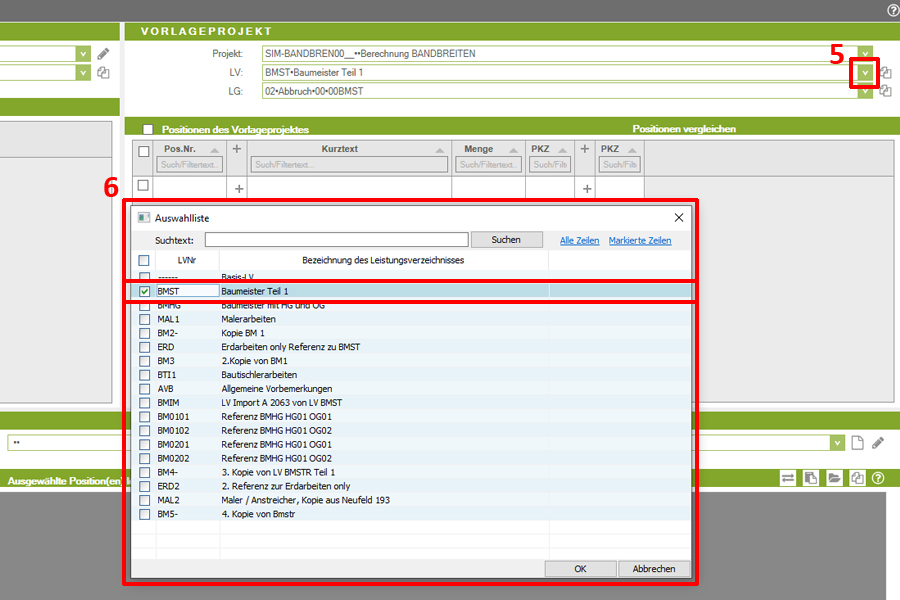Select the row BM5- 4. Kopie von Bmstr
This screenshot has height=600, width=900.
coord(411,514)
